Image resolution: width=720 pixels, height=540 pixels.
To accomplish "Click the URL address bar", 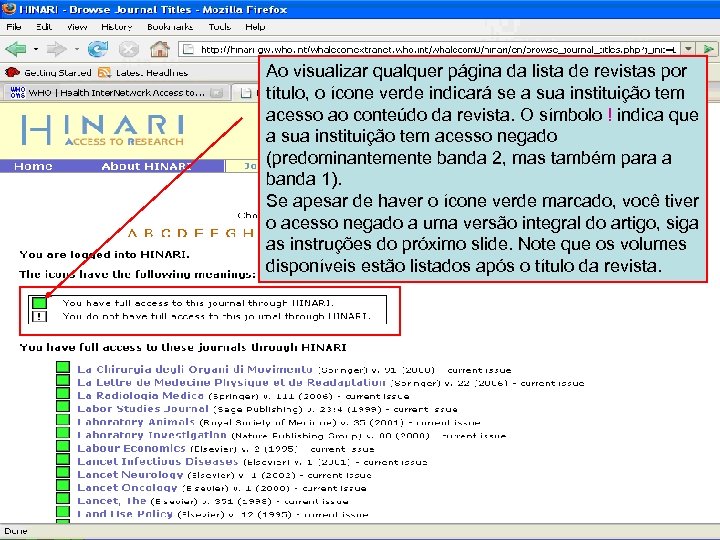I will (x=430, y=49).
